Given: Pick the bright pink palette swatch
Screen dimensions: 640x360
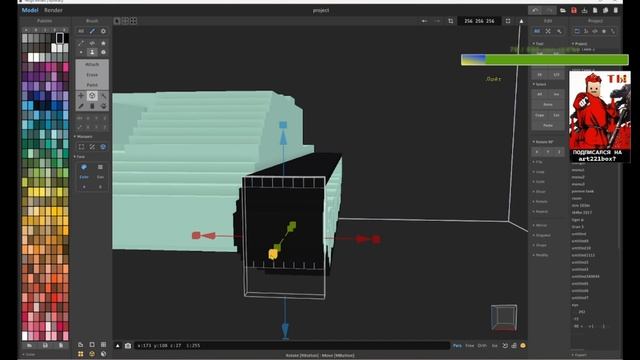Looking at the screenshot, I should [65, 67].
